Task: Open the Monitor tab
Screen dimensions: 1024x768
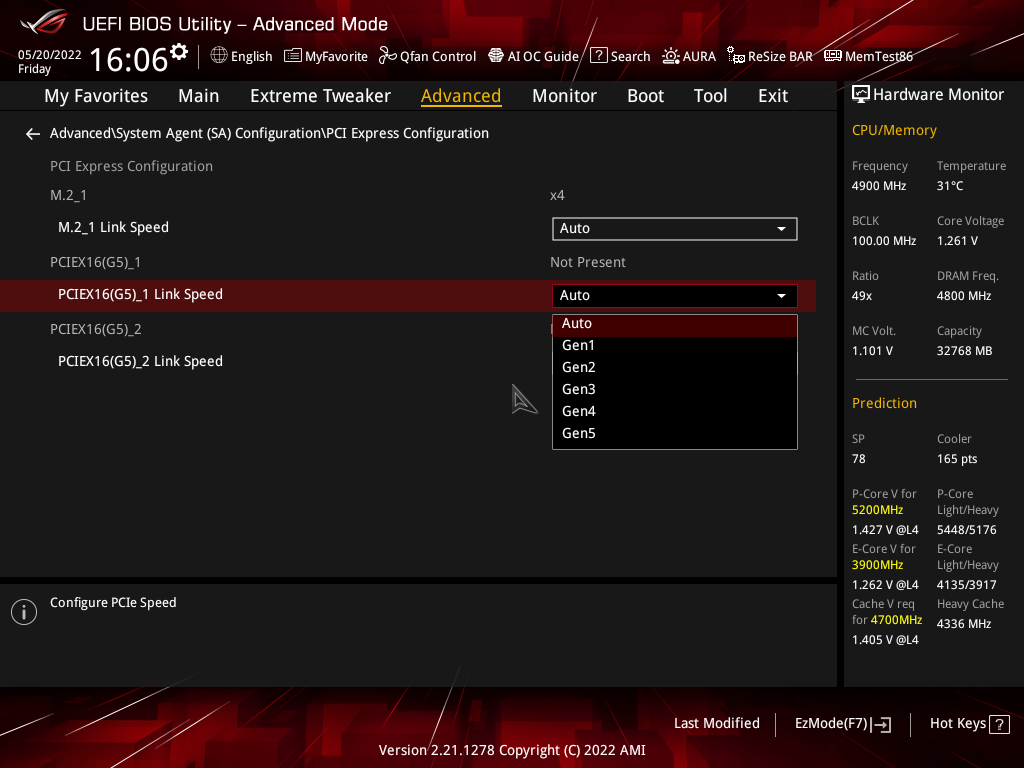Action: click(x=564, y=96)
